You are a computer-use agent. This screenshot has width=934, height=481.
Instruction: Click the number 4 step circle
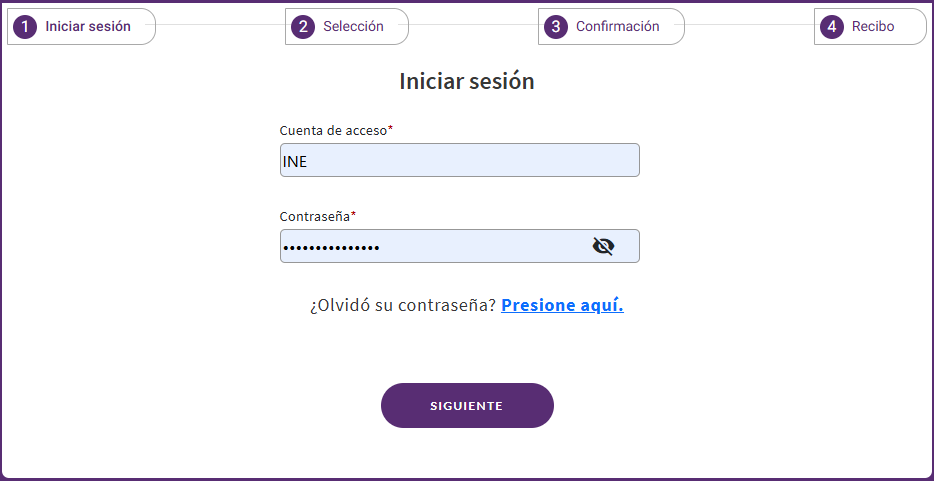tap(832, 27)
